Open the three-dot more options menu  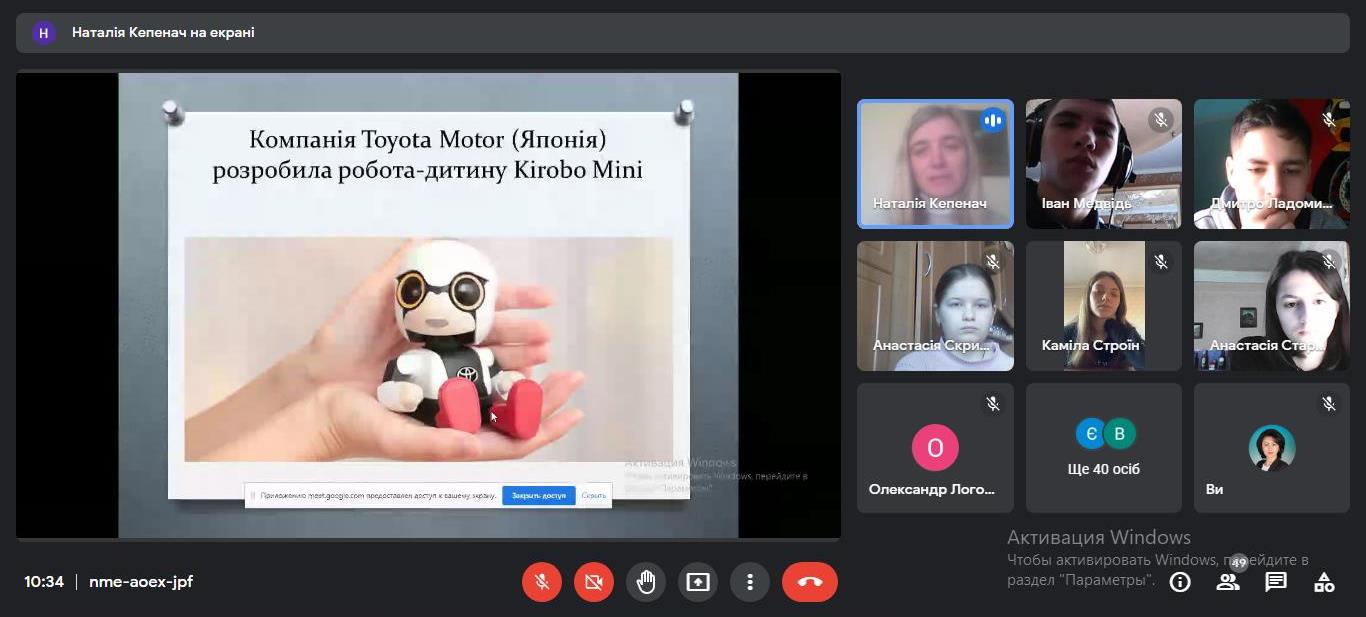tap(749, 582)
